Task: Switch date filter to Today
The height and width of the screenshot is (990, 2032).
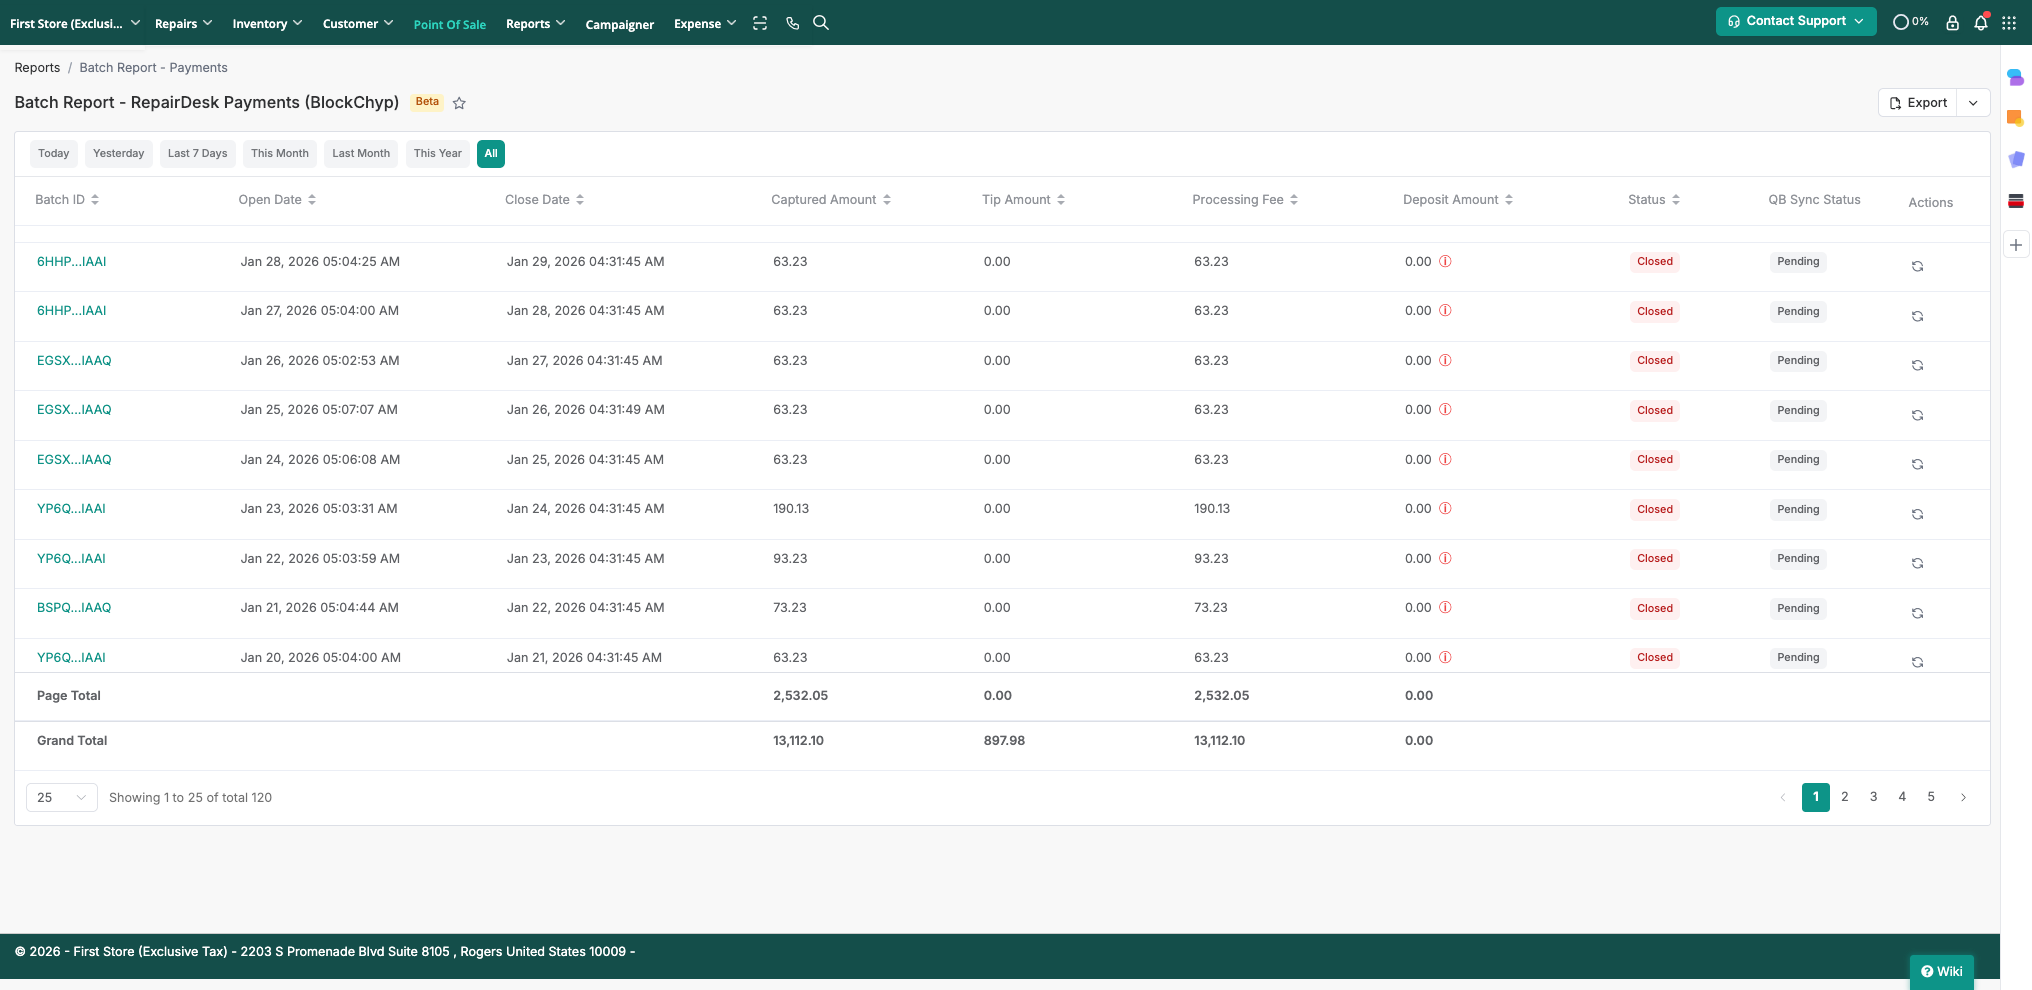Action: pos(54,154)
